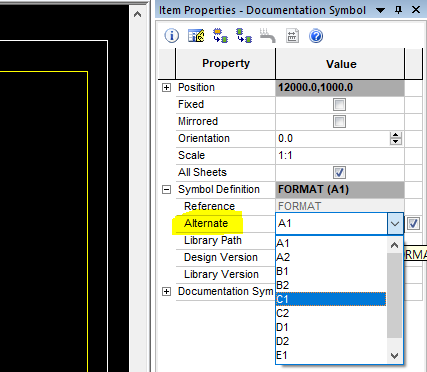The width and height of the screenshot is (427, 372).
Task: Click dropdown list scroll up arrow
Action: point(395,246)
